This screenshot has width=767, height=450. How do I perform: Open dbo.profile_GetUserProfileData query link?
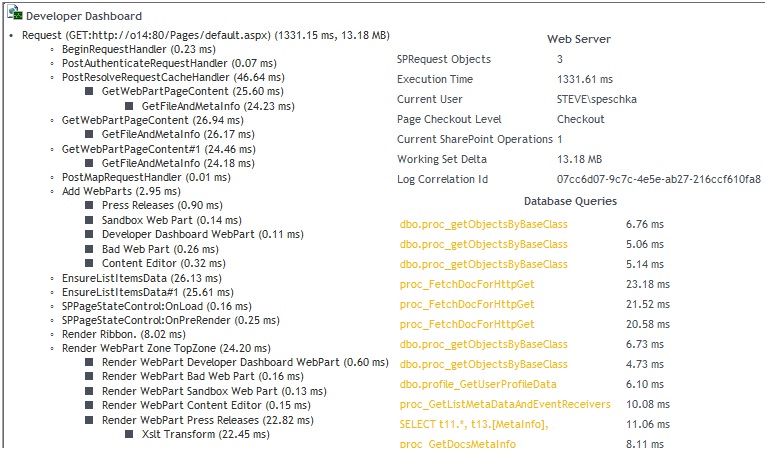tap(478, 384)
